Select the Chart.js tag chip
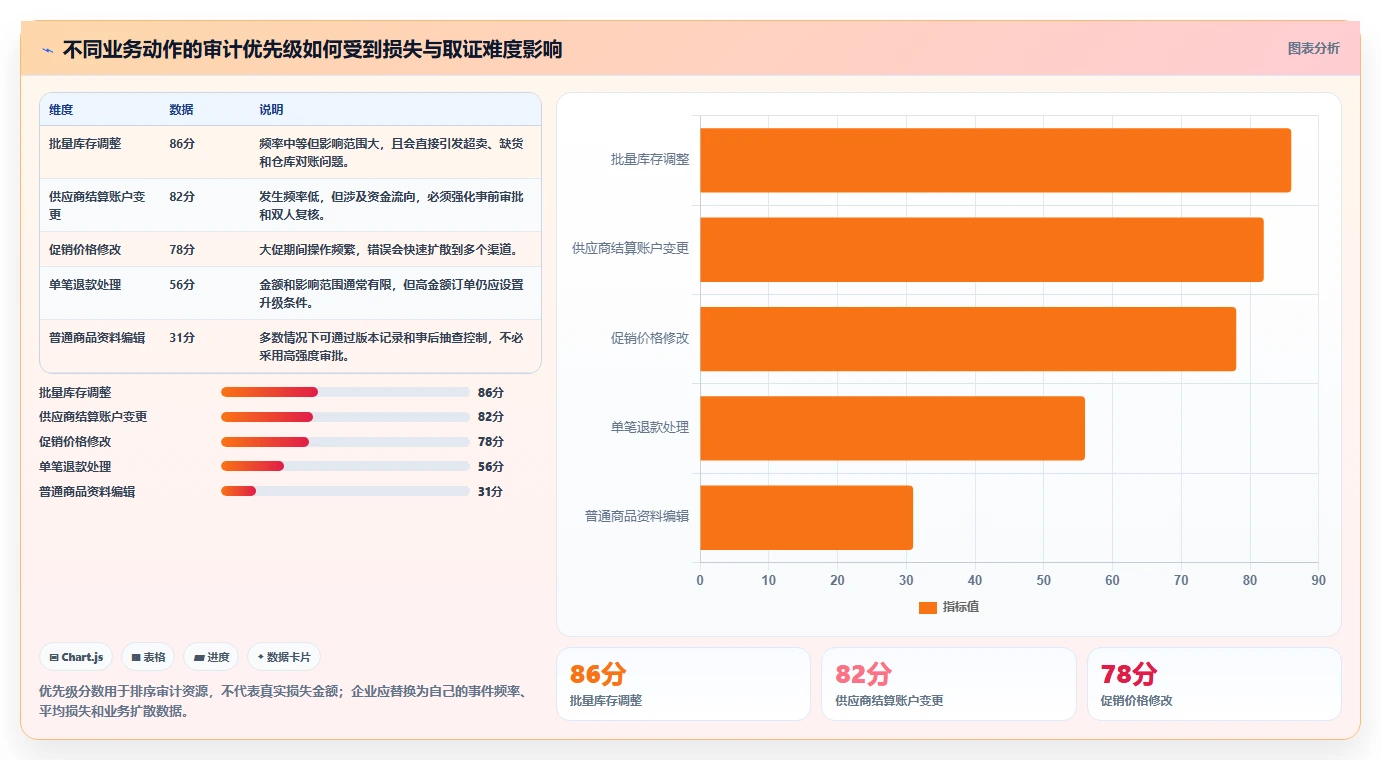 [76, 657]
